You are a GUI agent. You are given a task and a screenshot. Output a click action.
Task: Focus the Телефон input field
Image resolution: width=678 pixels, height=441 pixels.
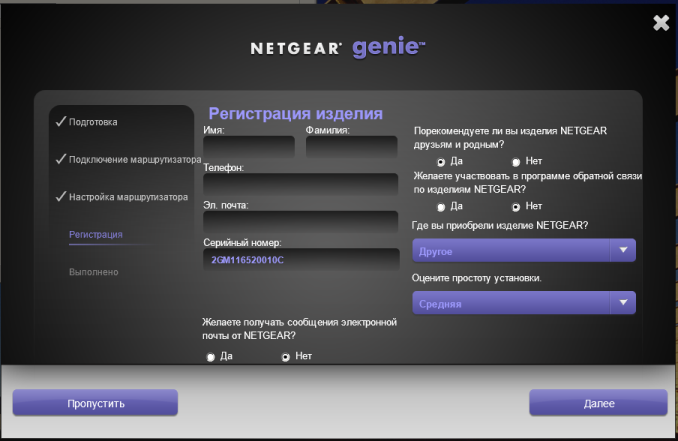click(x=301, y=184)
